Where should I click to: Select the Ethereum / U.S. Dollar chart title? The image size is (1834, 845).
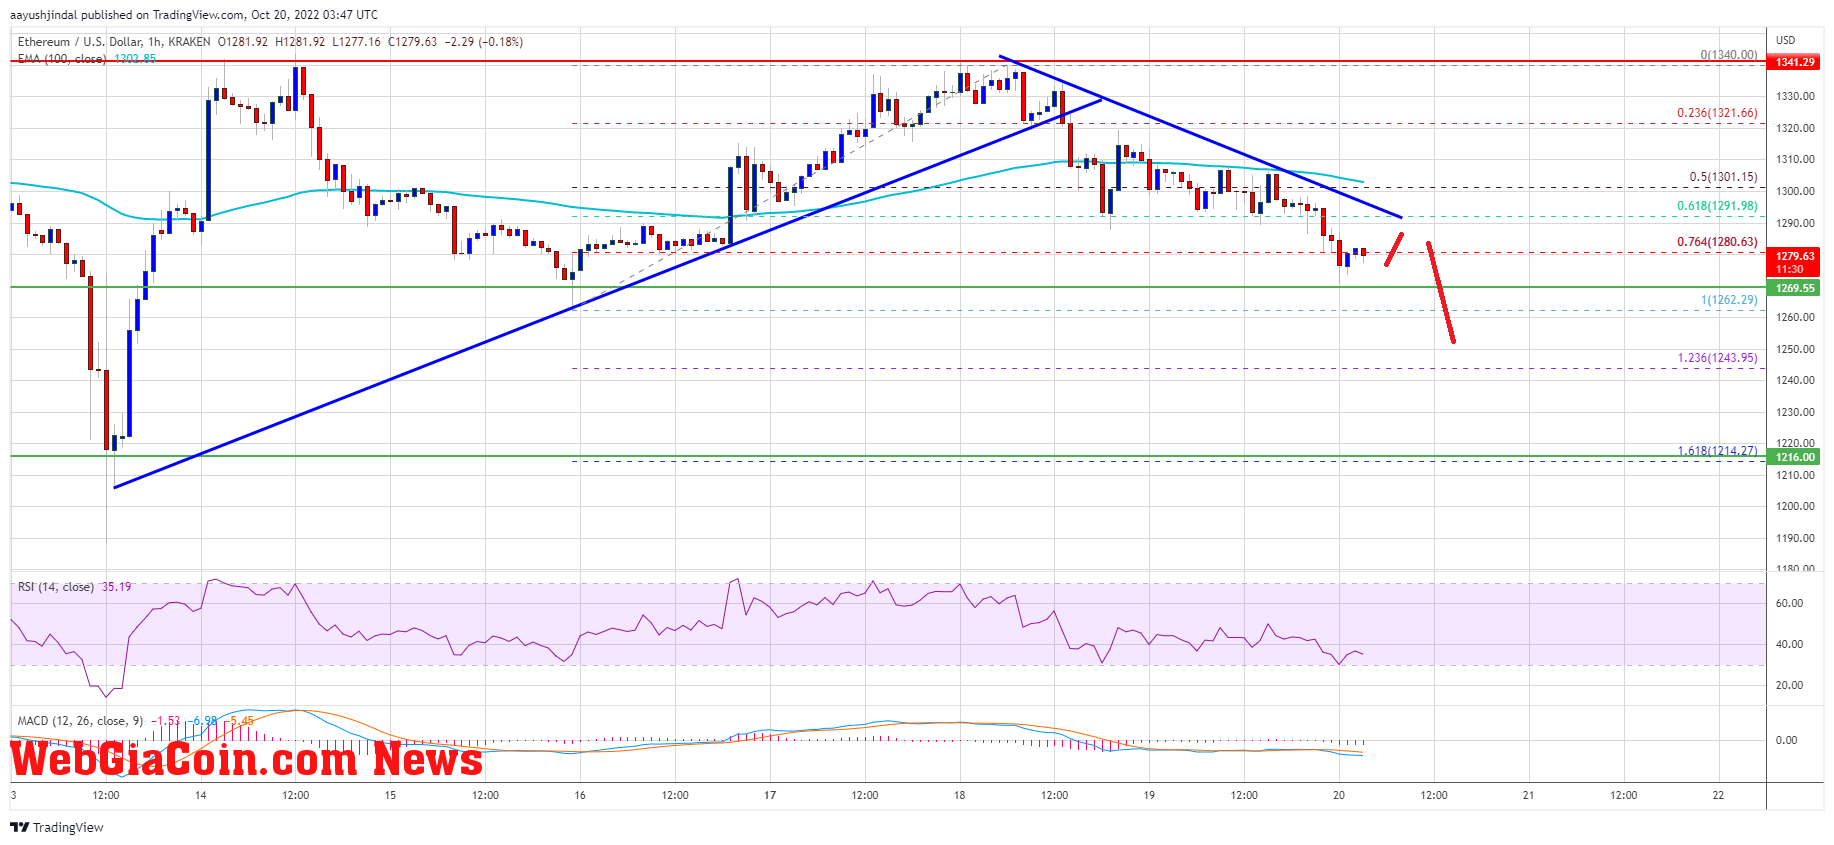coord(114,42)
